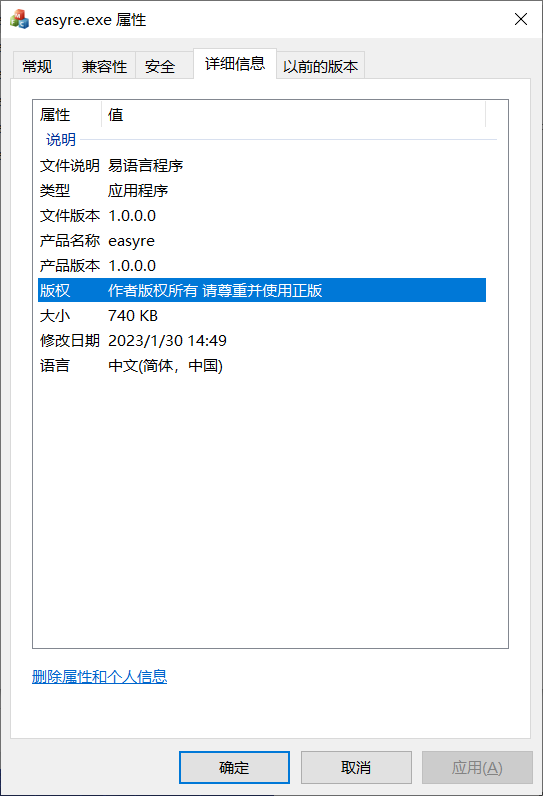Select the 修改日期 row
The image size is (543, 796).
(262, 341)
